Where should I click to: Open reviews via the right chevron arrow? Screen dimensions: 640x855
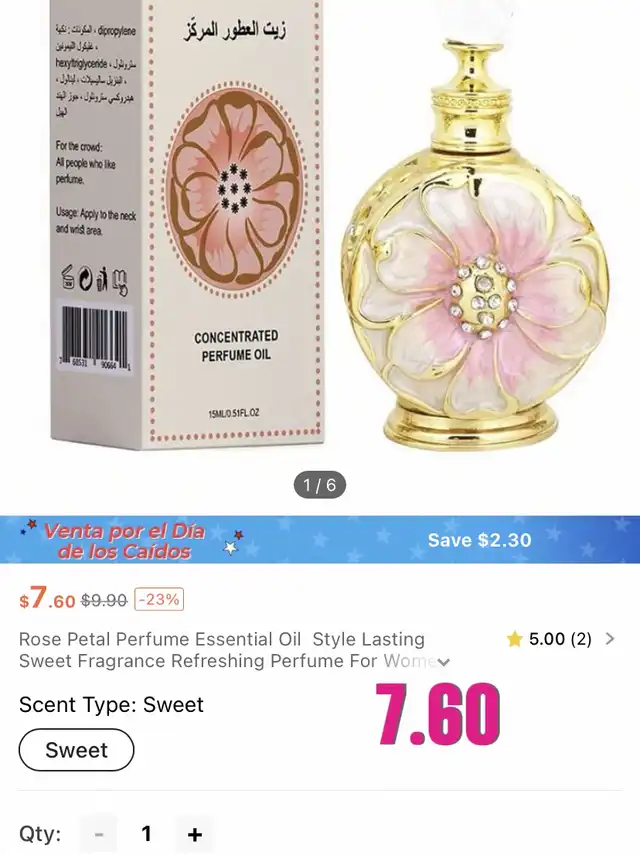610,639
